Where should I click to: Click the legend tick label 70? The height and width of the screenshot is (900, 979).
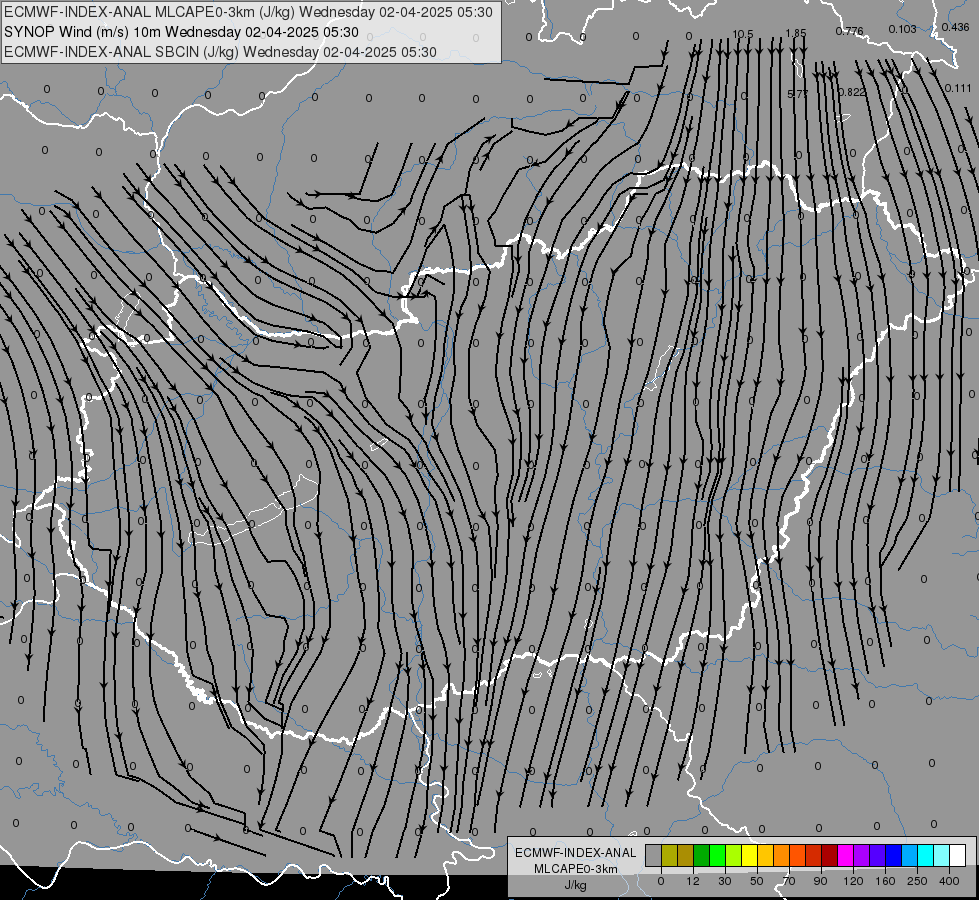point(789,881)
